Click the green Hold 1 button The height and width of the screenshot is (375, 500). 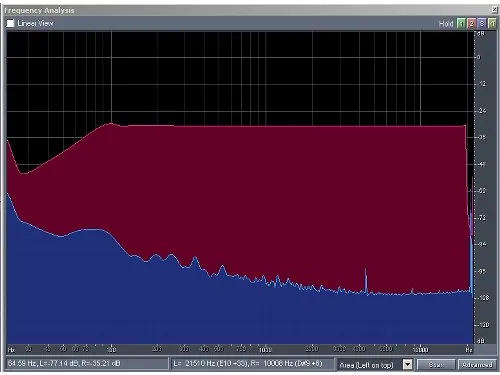(461, 23)
